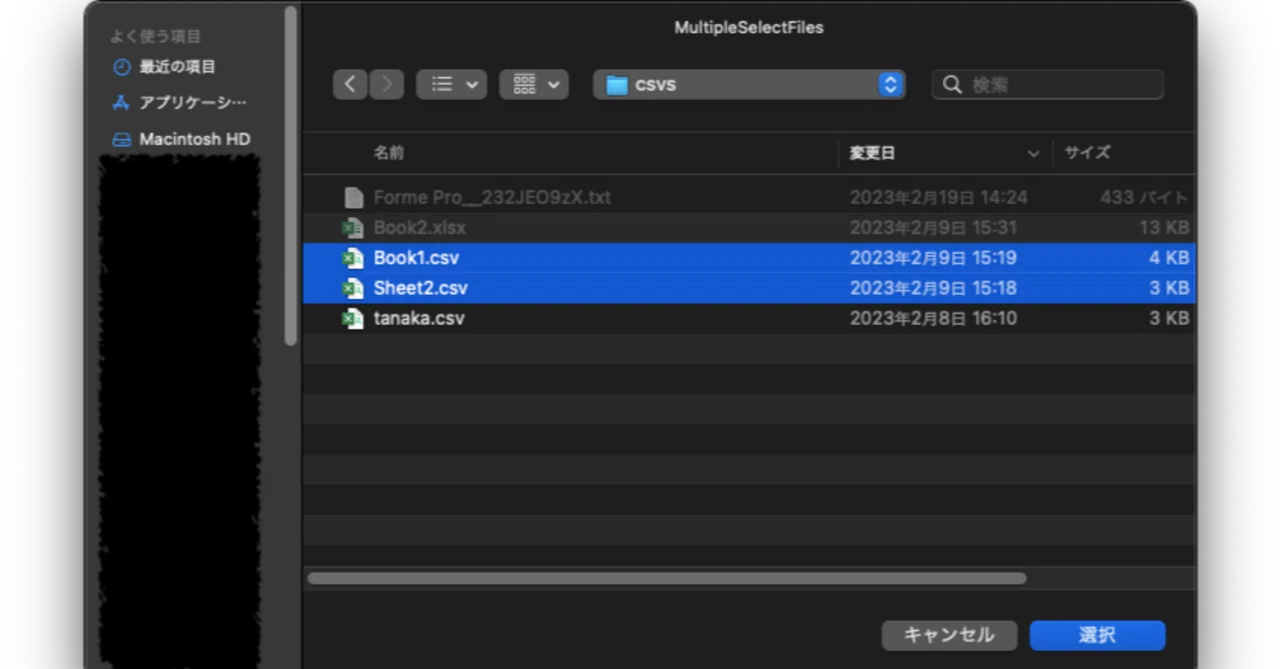
Task: Click the Excel icon beside Book1.csv
Action: [x=352, y=257]
